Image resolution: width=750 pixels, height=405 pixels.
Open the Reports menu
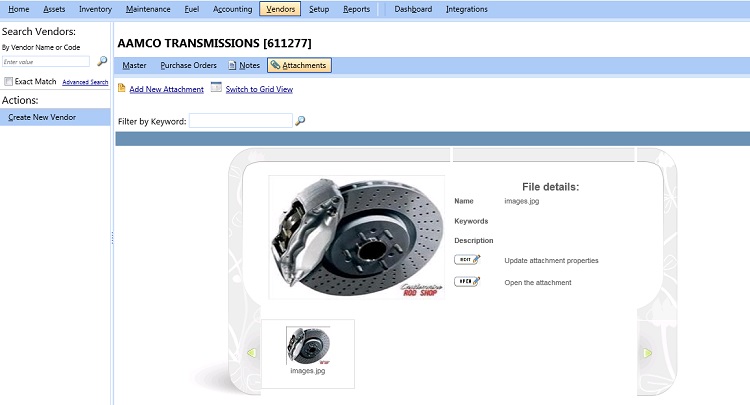(356, 9)
